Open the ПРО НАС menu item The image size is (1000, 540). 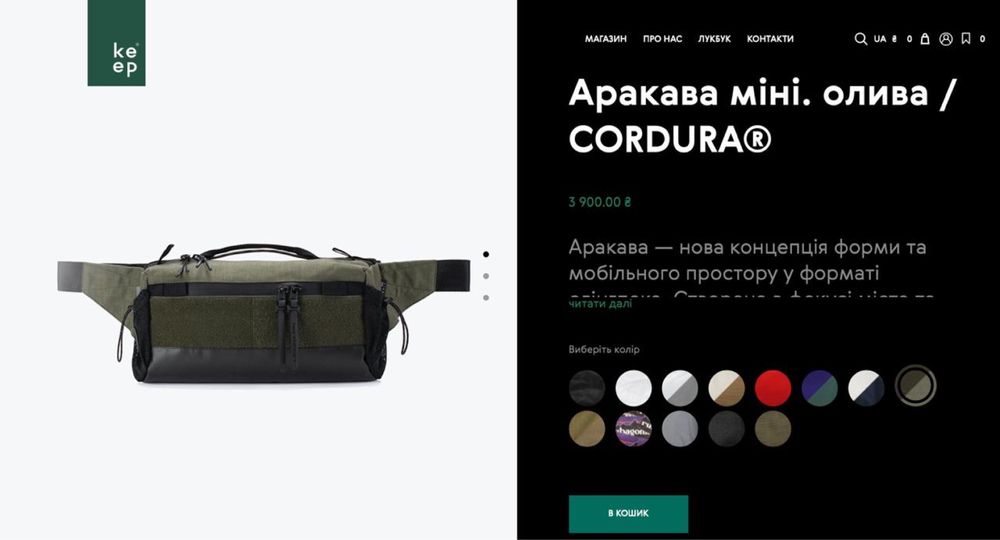(x=663, y=39)
